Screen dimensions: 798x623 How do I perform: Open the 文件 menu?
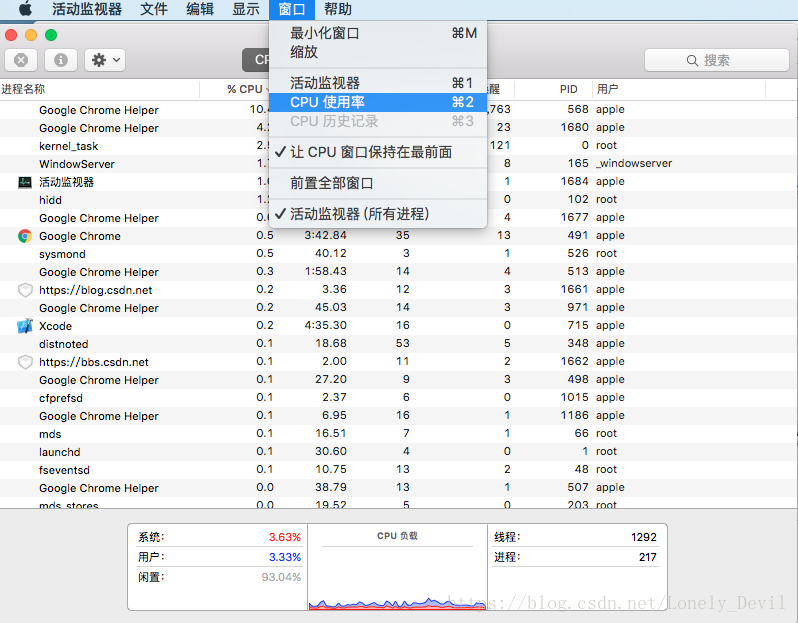pyautogui.click(x=154, y=9)
